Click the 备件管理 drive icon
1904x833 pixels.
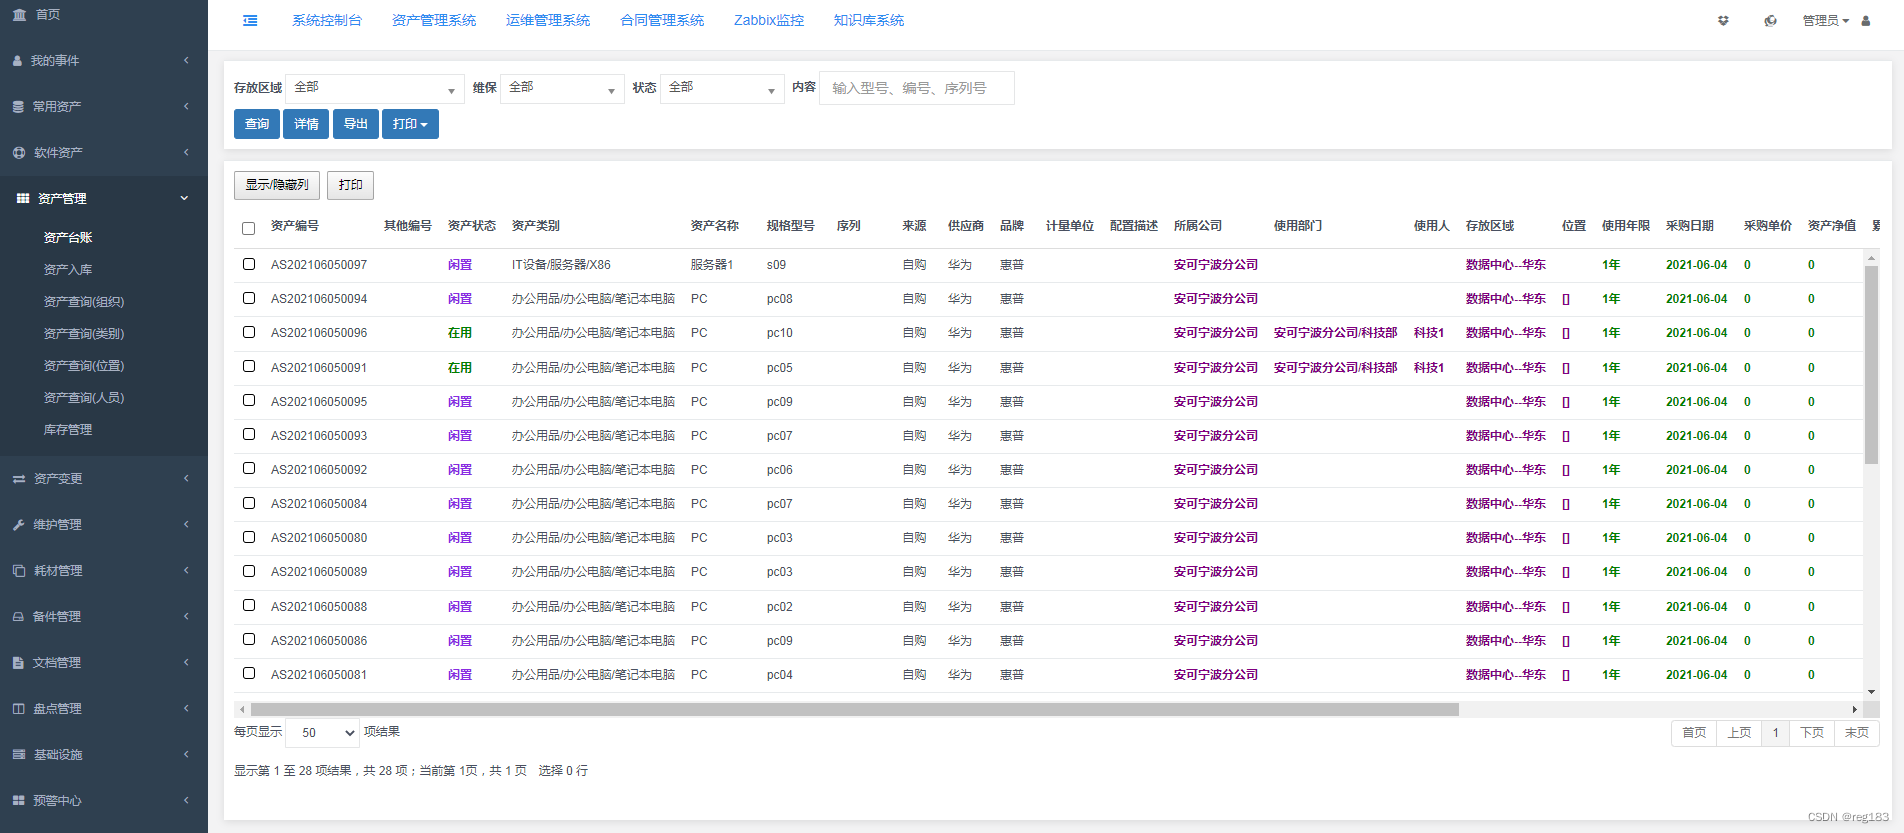click(x=18, y=617)
